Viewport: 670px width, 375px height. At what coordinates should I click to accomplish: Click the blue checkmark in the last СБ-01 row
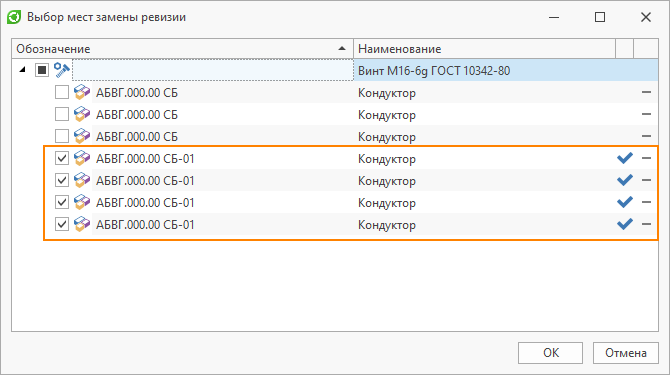pyautogui.click(x=625, y=224)
